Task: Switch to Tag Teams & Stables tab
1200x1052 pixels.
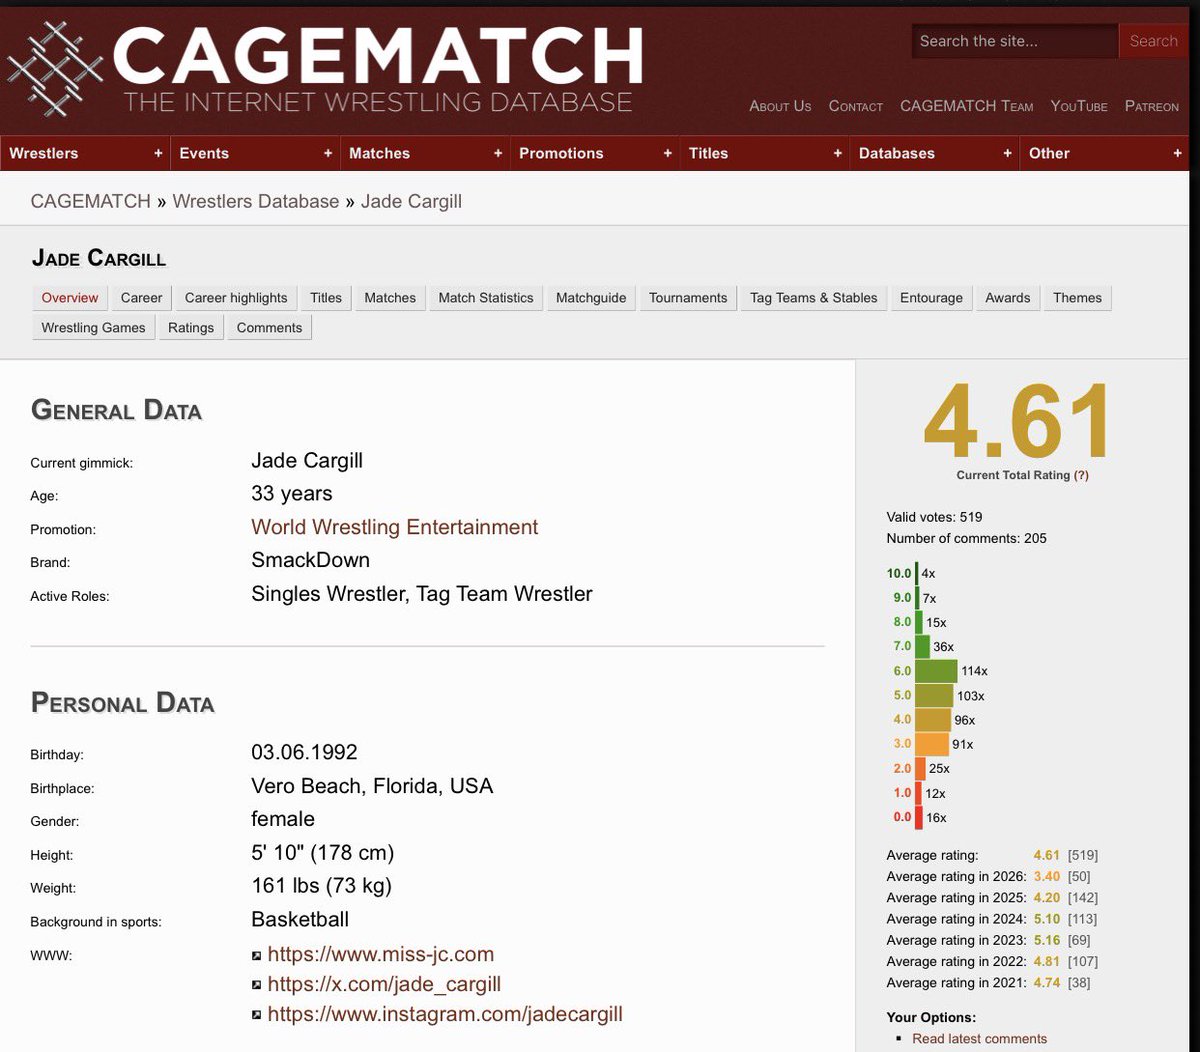Action: [x=813, y=298]
